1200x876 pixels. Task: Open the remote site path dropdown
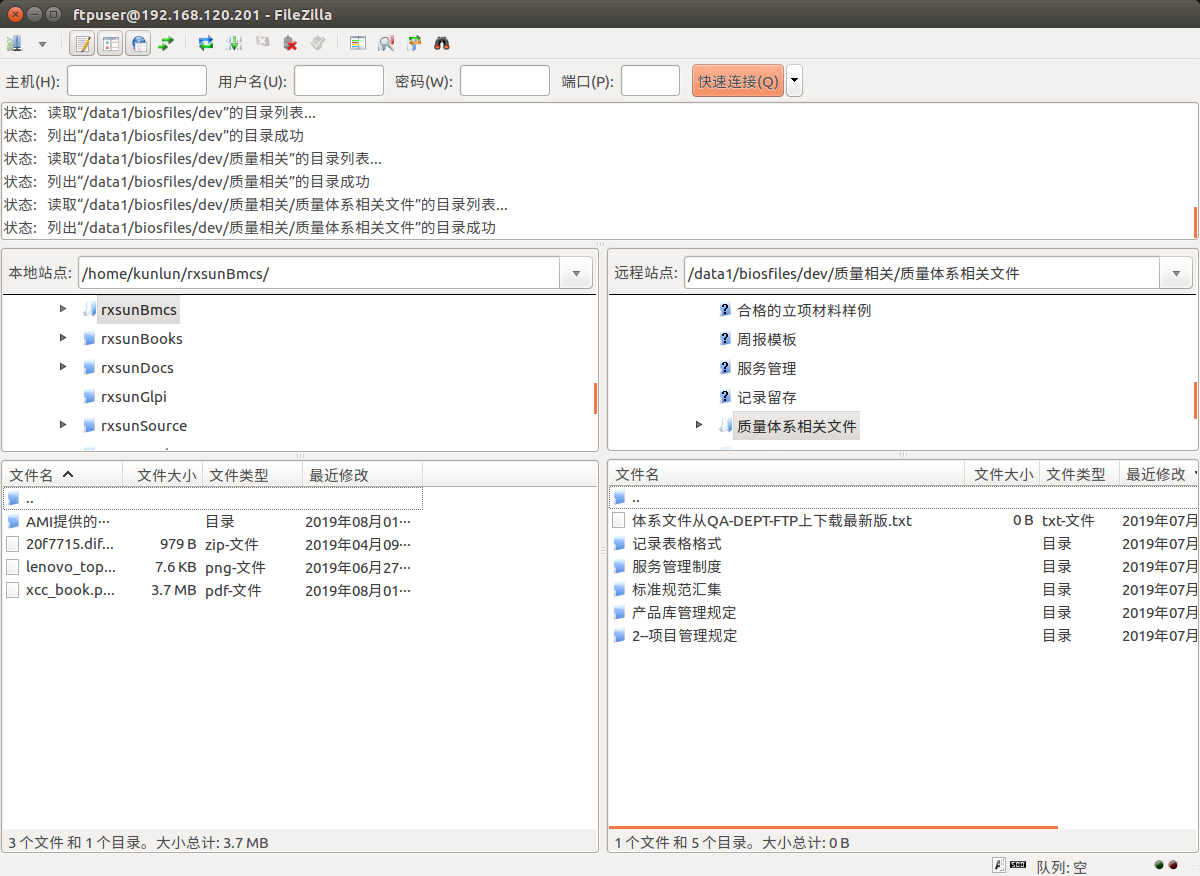pos(1175,273)
